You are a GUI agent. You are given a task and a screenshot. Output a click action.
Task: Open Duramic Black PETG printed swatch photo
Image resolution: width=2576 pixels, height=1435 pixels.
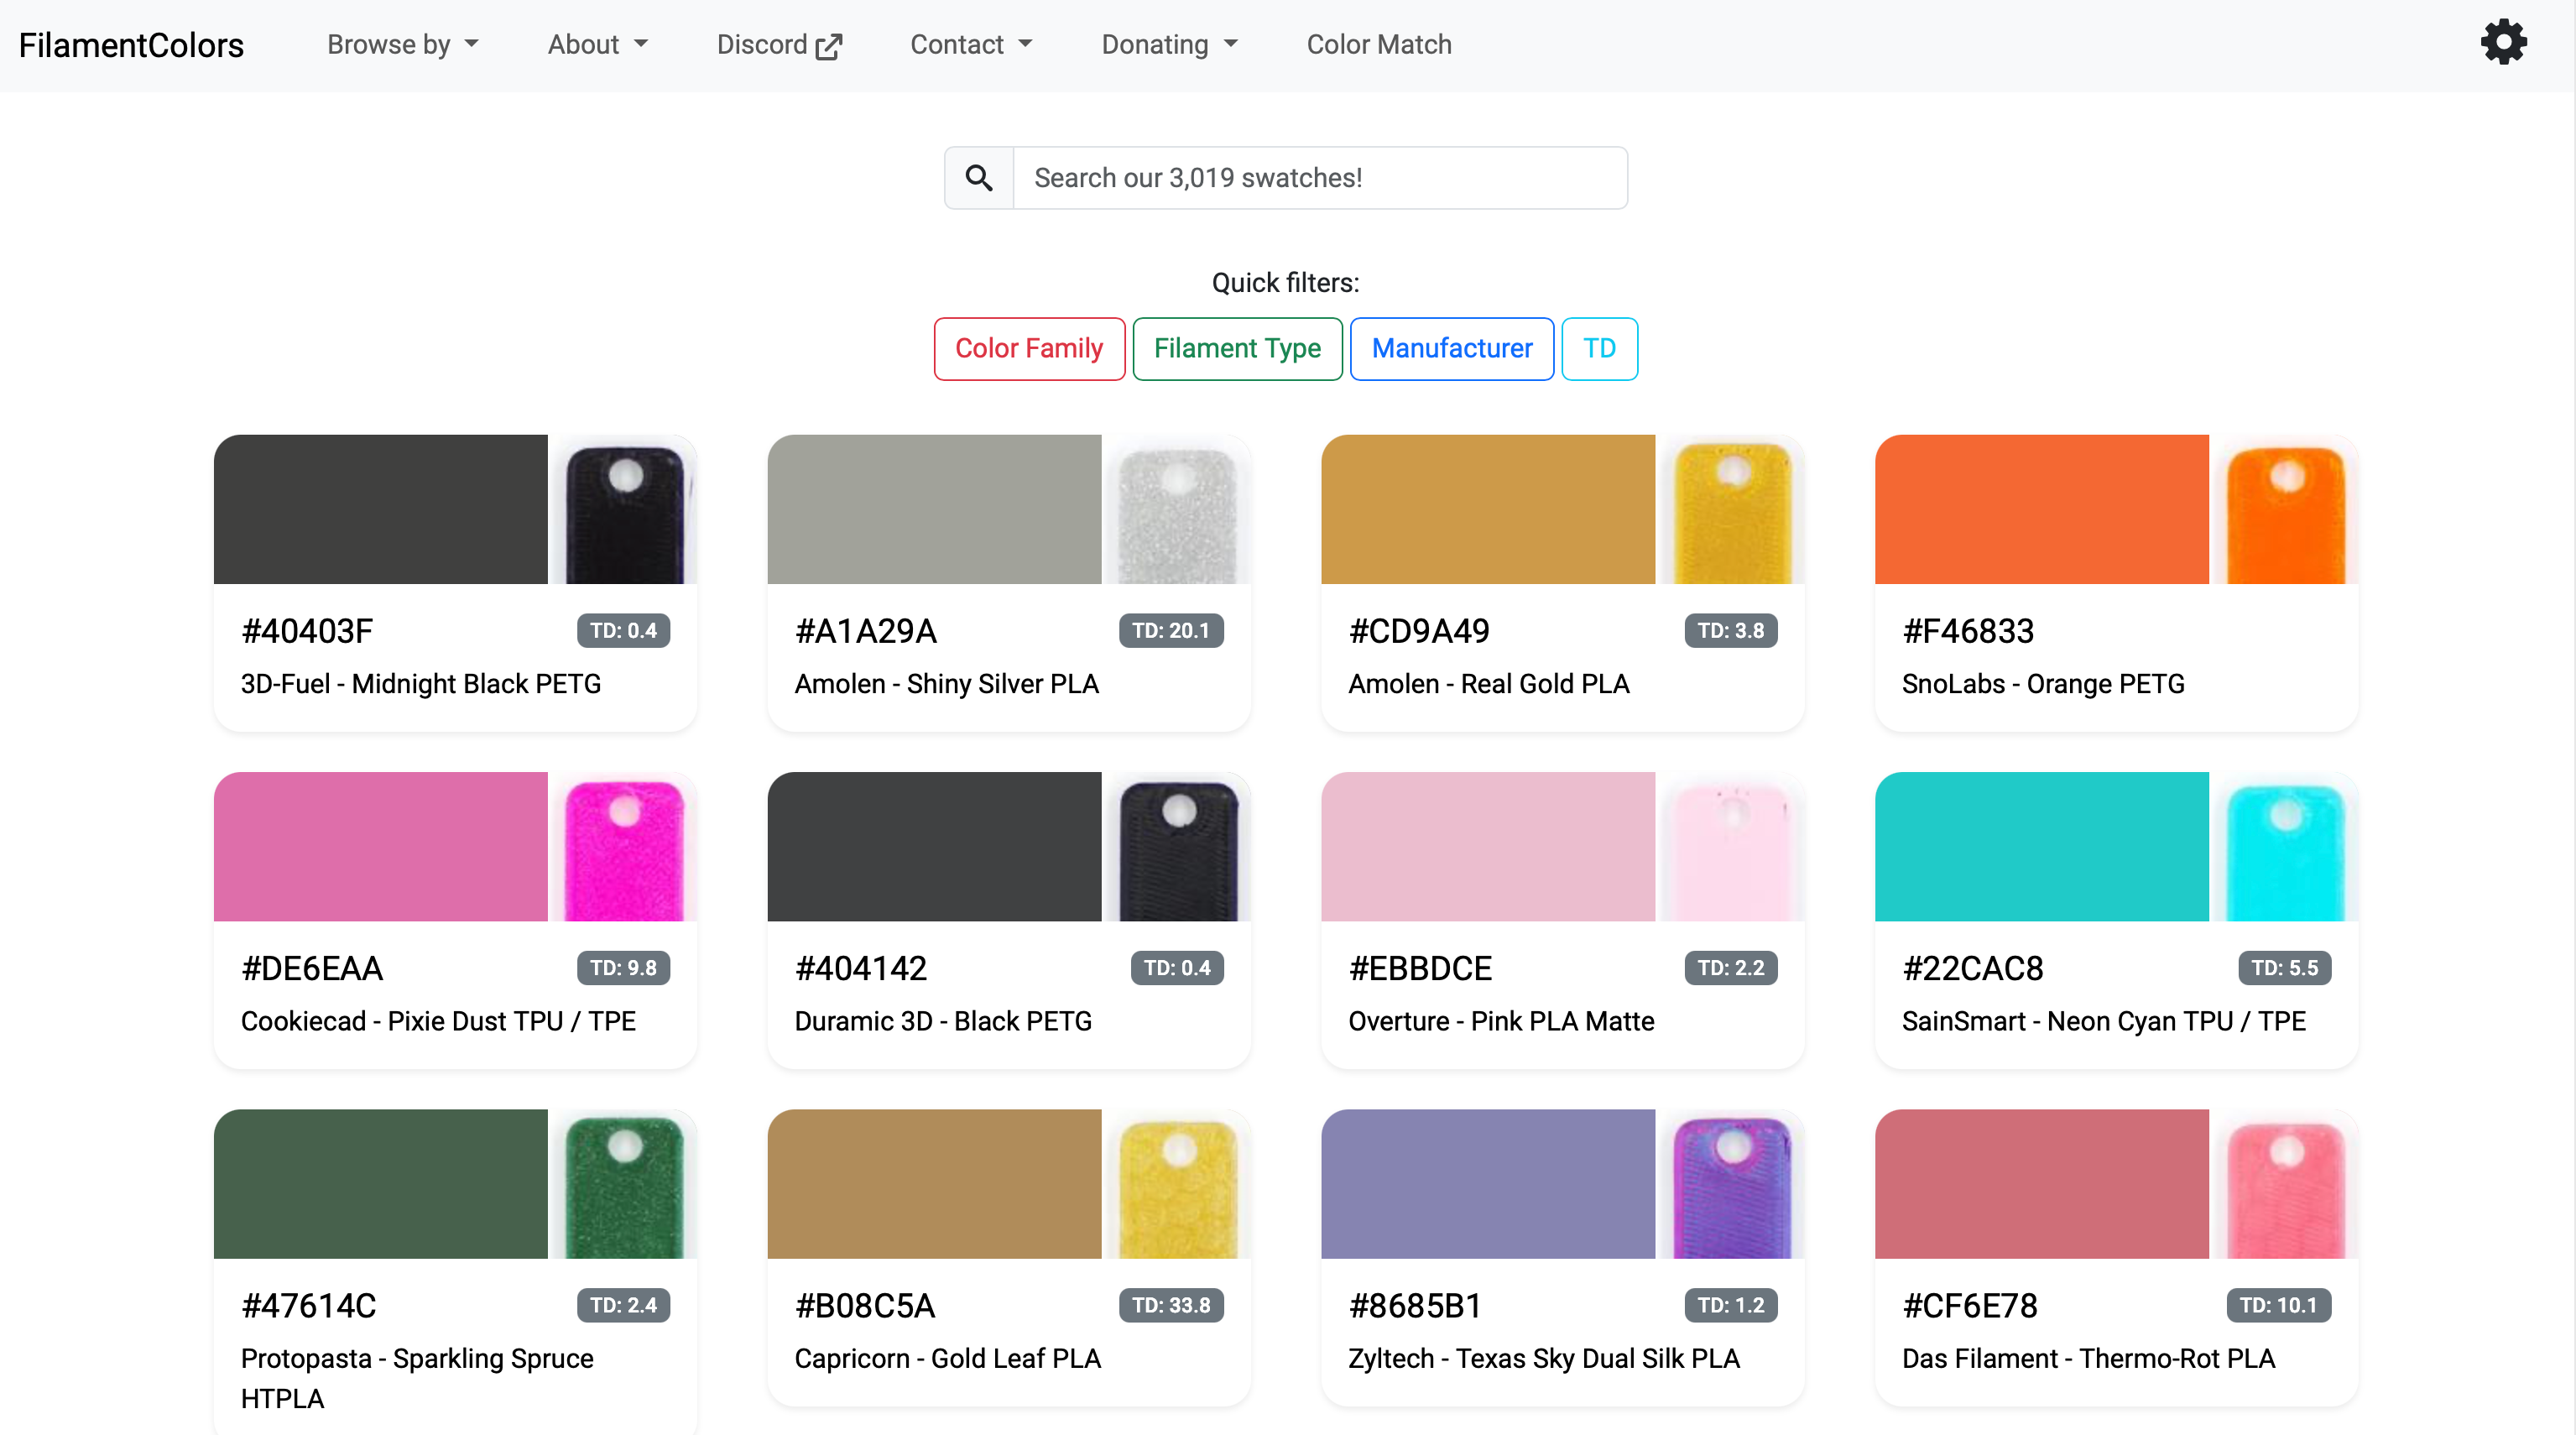(1176, 846)
